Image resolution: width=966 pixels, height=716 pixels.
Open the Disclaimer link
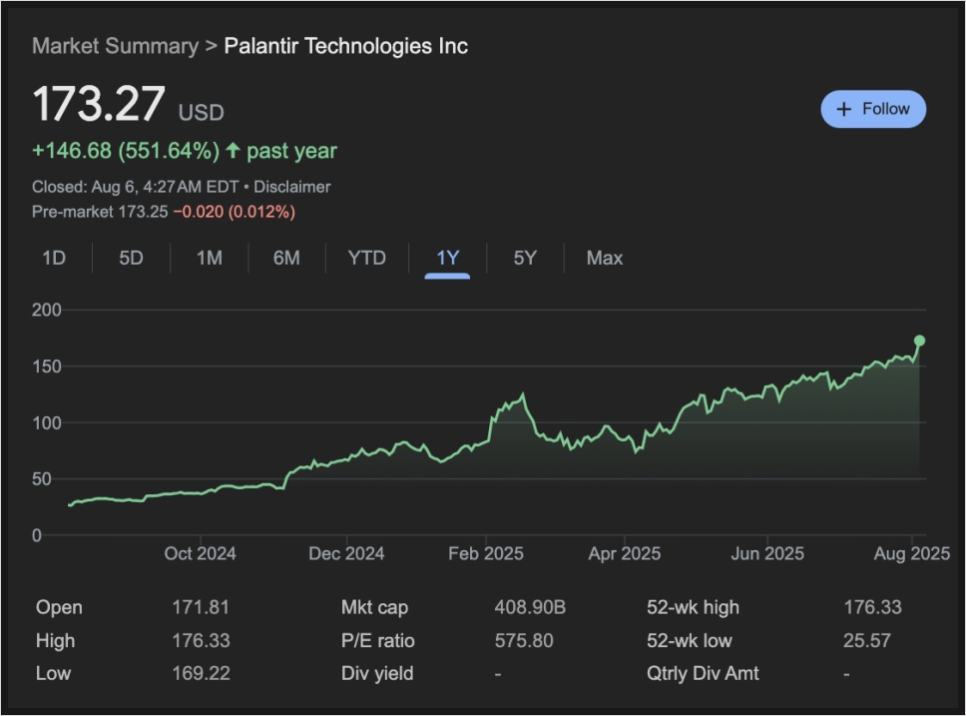click(x=292, y=187)
